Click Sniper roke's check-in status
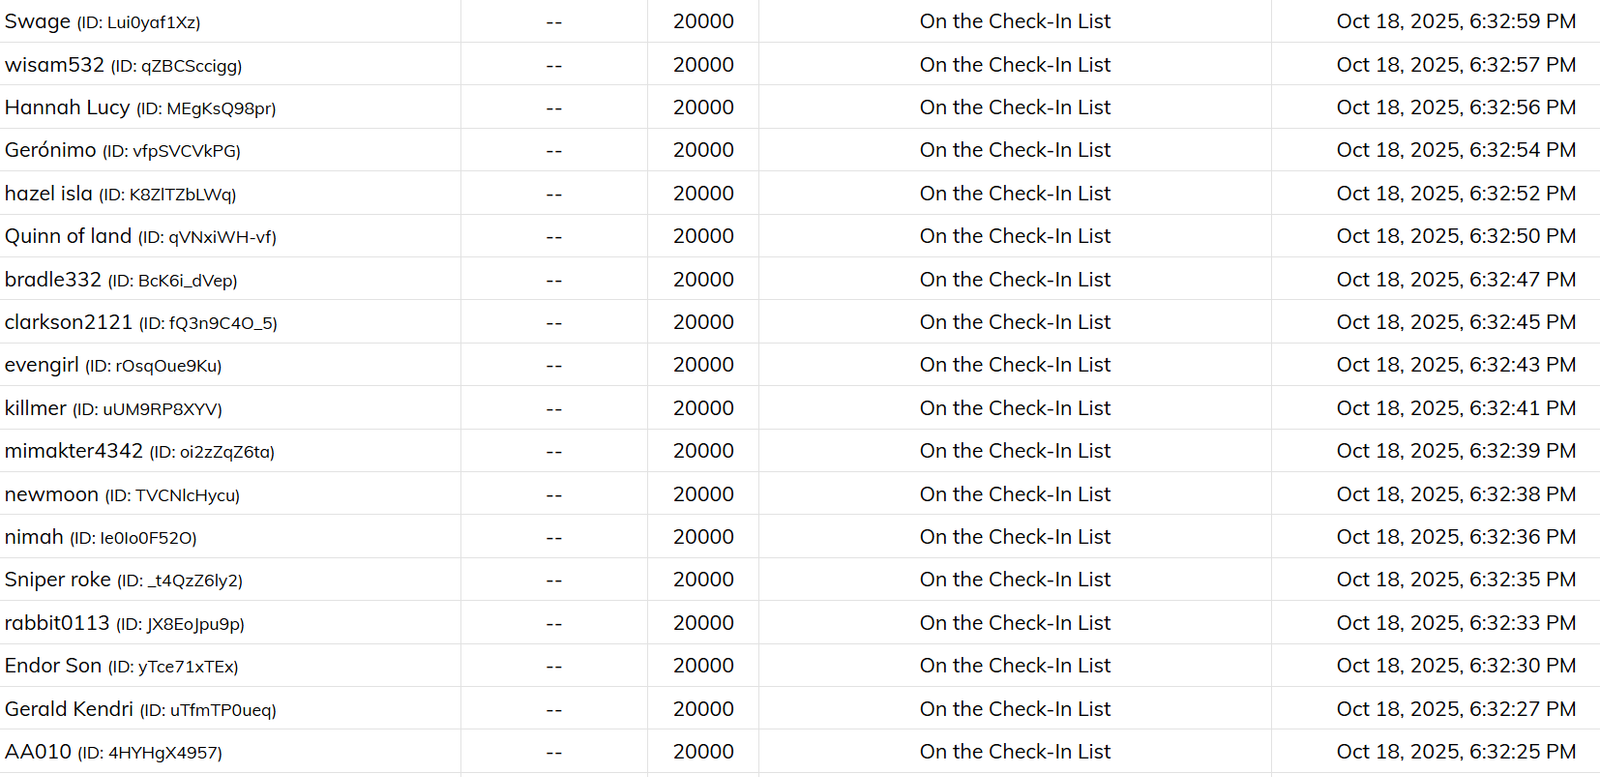This screenshot has height=777, width=1600. pyautogui.click(x=1014, y=580)
